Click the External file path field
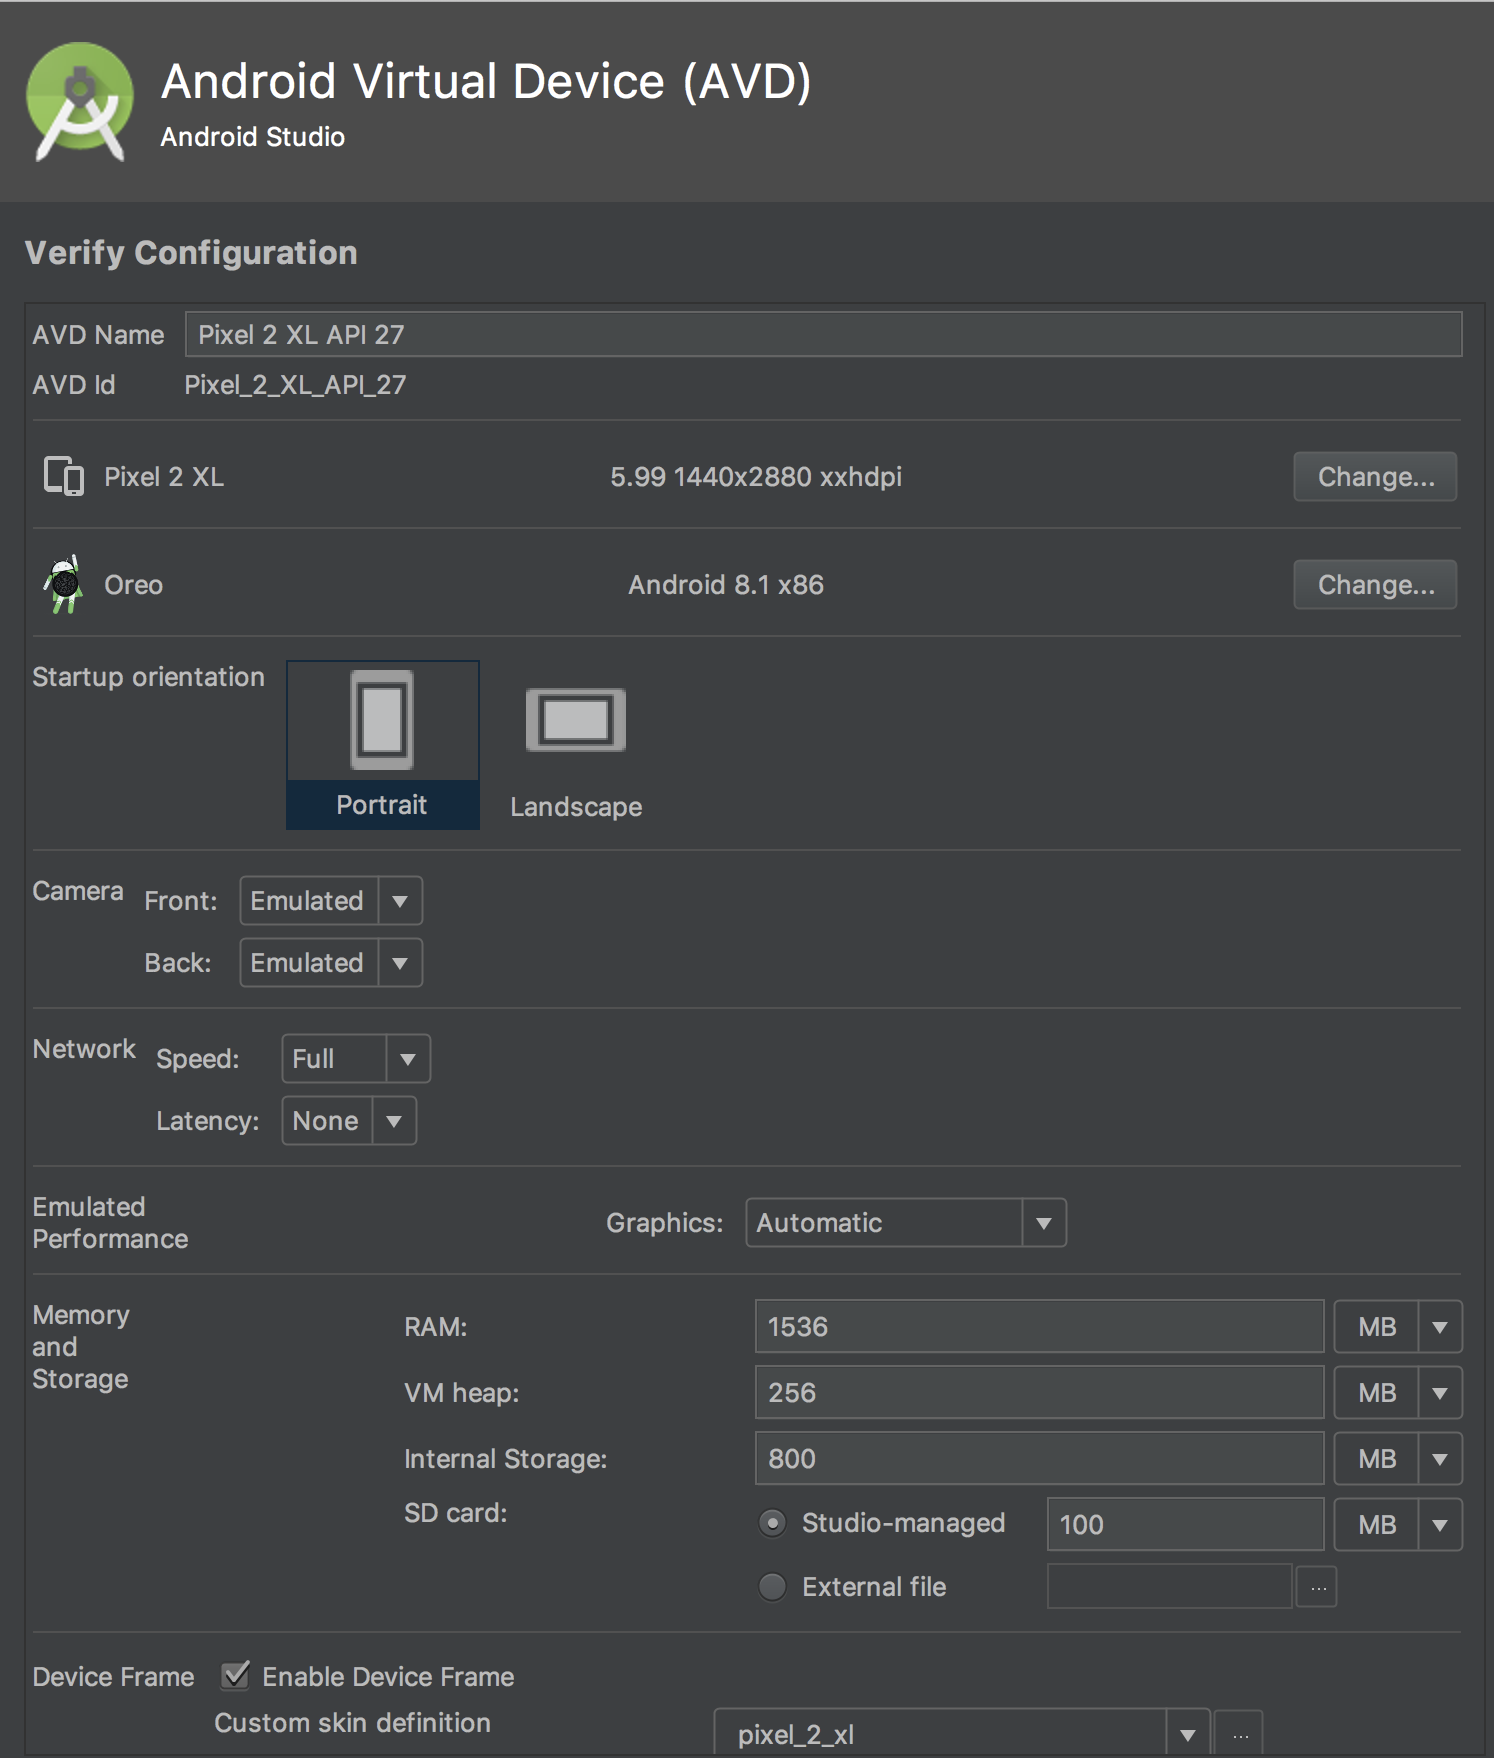The width and height of the screenshot is (1494, 1758). click(1169, 1587)
